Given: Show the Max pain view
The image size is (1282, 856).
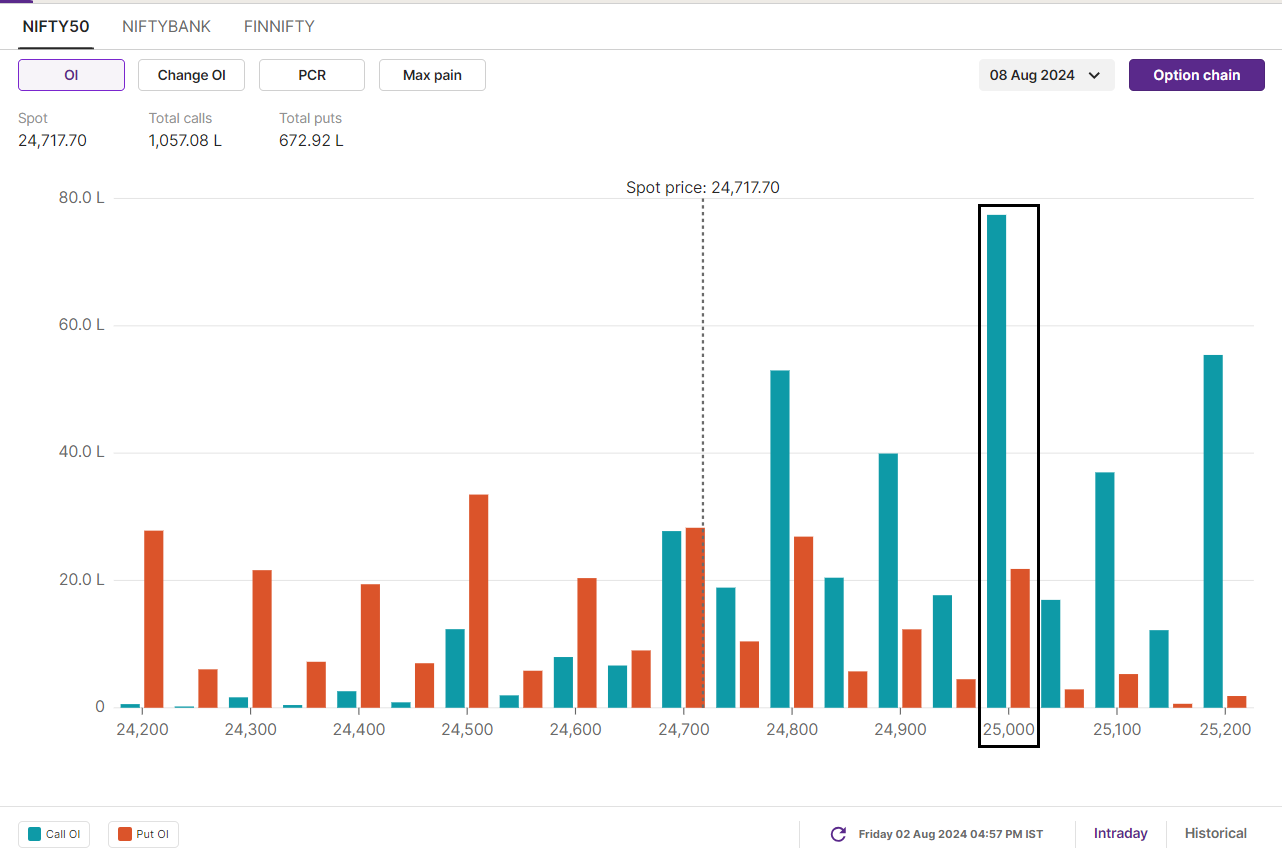Looking at the screenshot, I should (432, 75).
